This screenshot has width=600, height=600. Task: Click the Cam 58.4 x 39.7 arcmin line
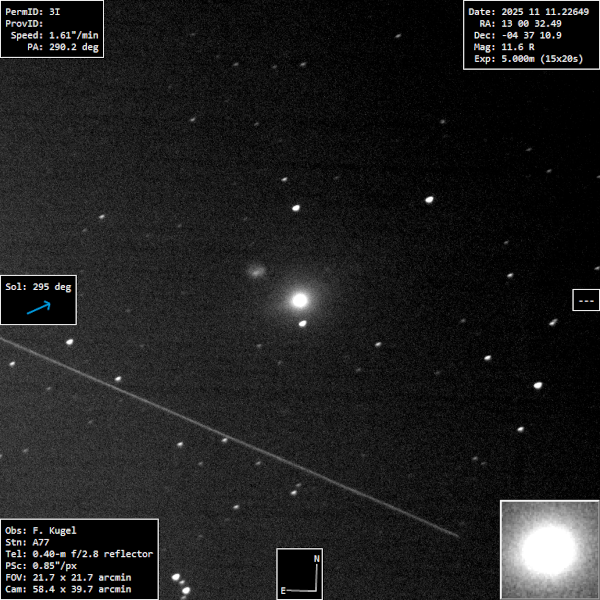pos(68,590)
